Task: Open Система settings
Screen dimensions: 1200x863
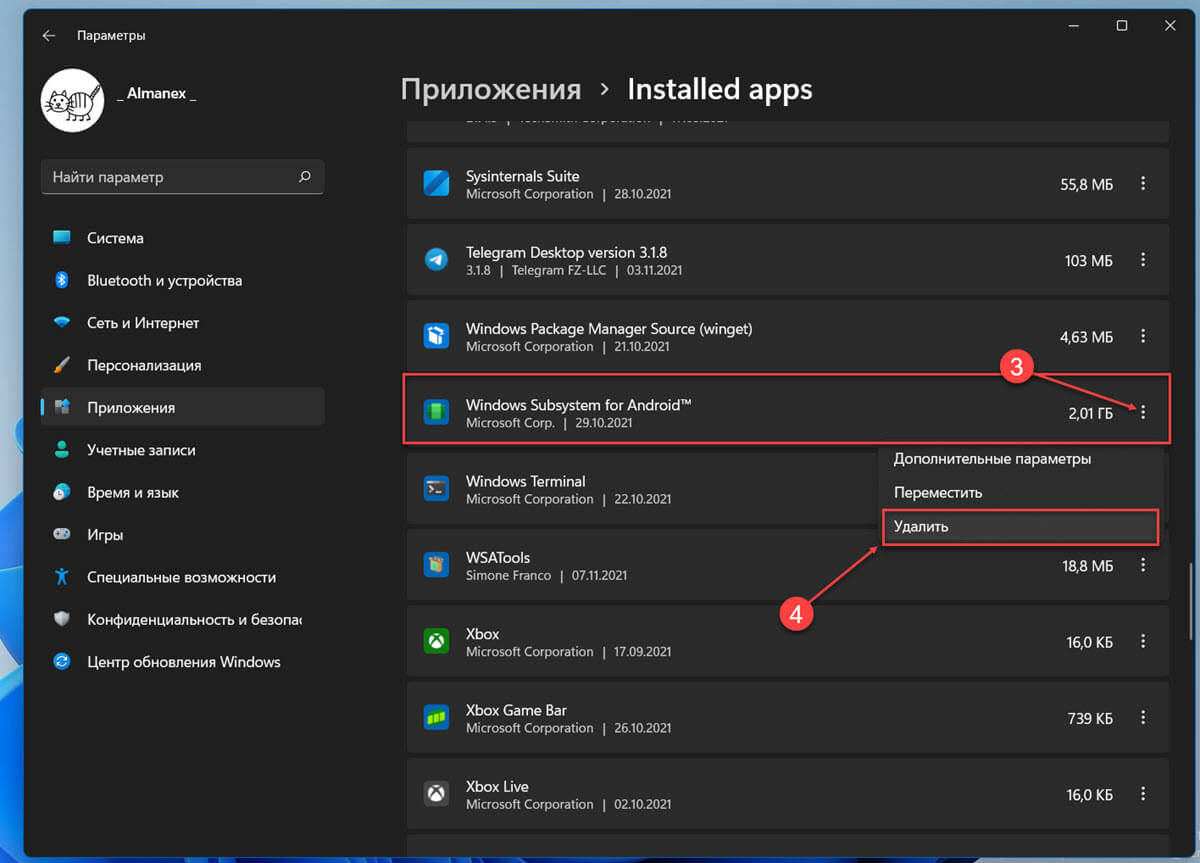Action: coord(182,238)
